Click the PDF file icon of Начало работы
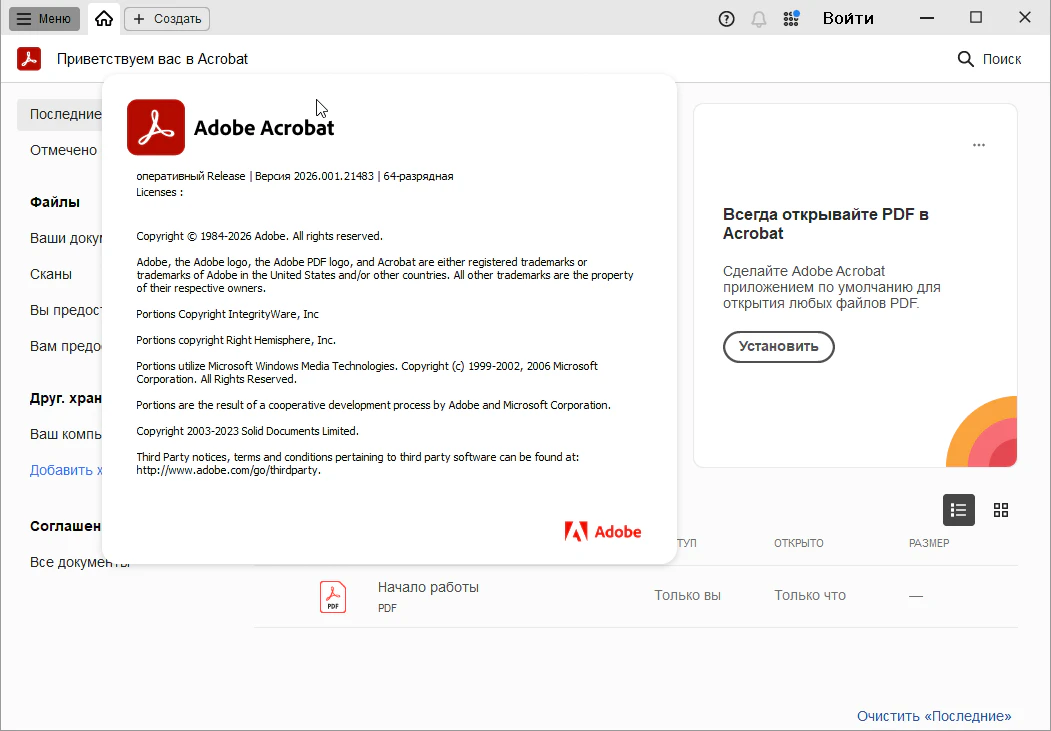1051x731 pixels. coord(333,596)
